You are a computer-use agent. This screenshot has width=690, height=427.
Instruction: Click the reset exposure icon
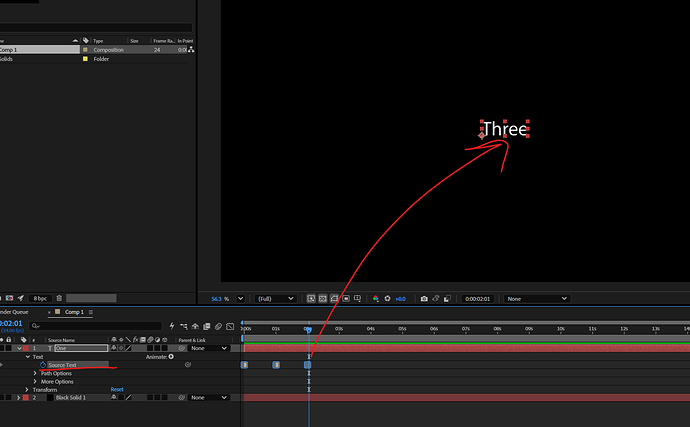(x=387, y=298)
